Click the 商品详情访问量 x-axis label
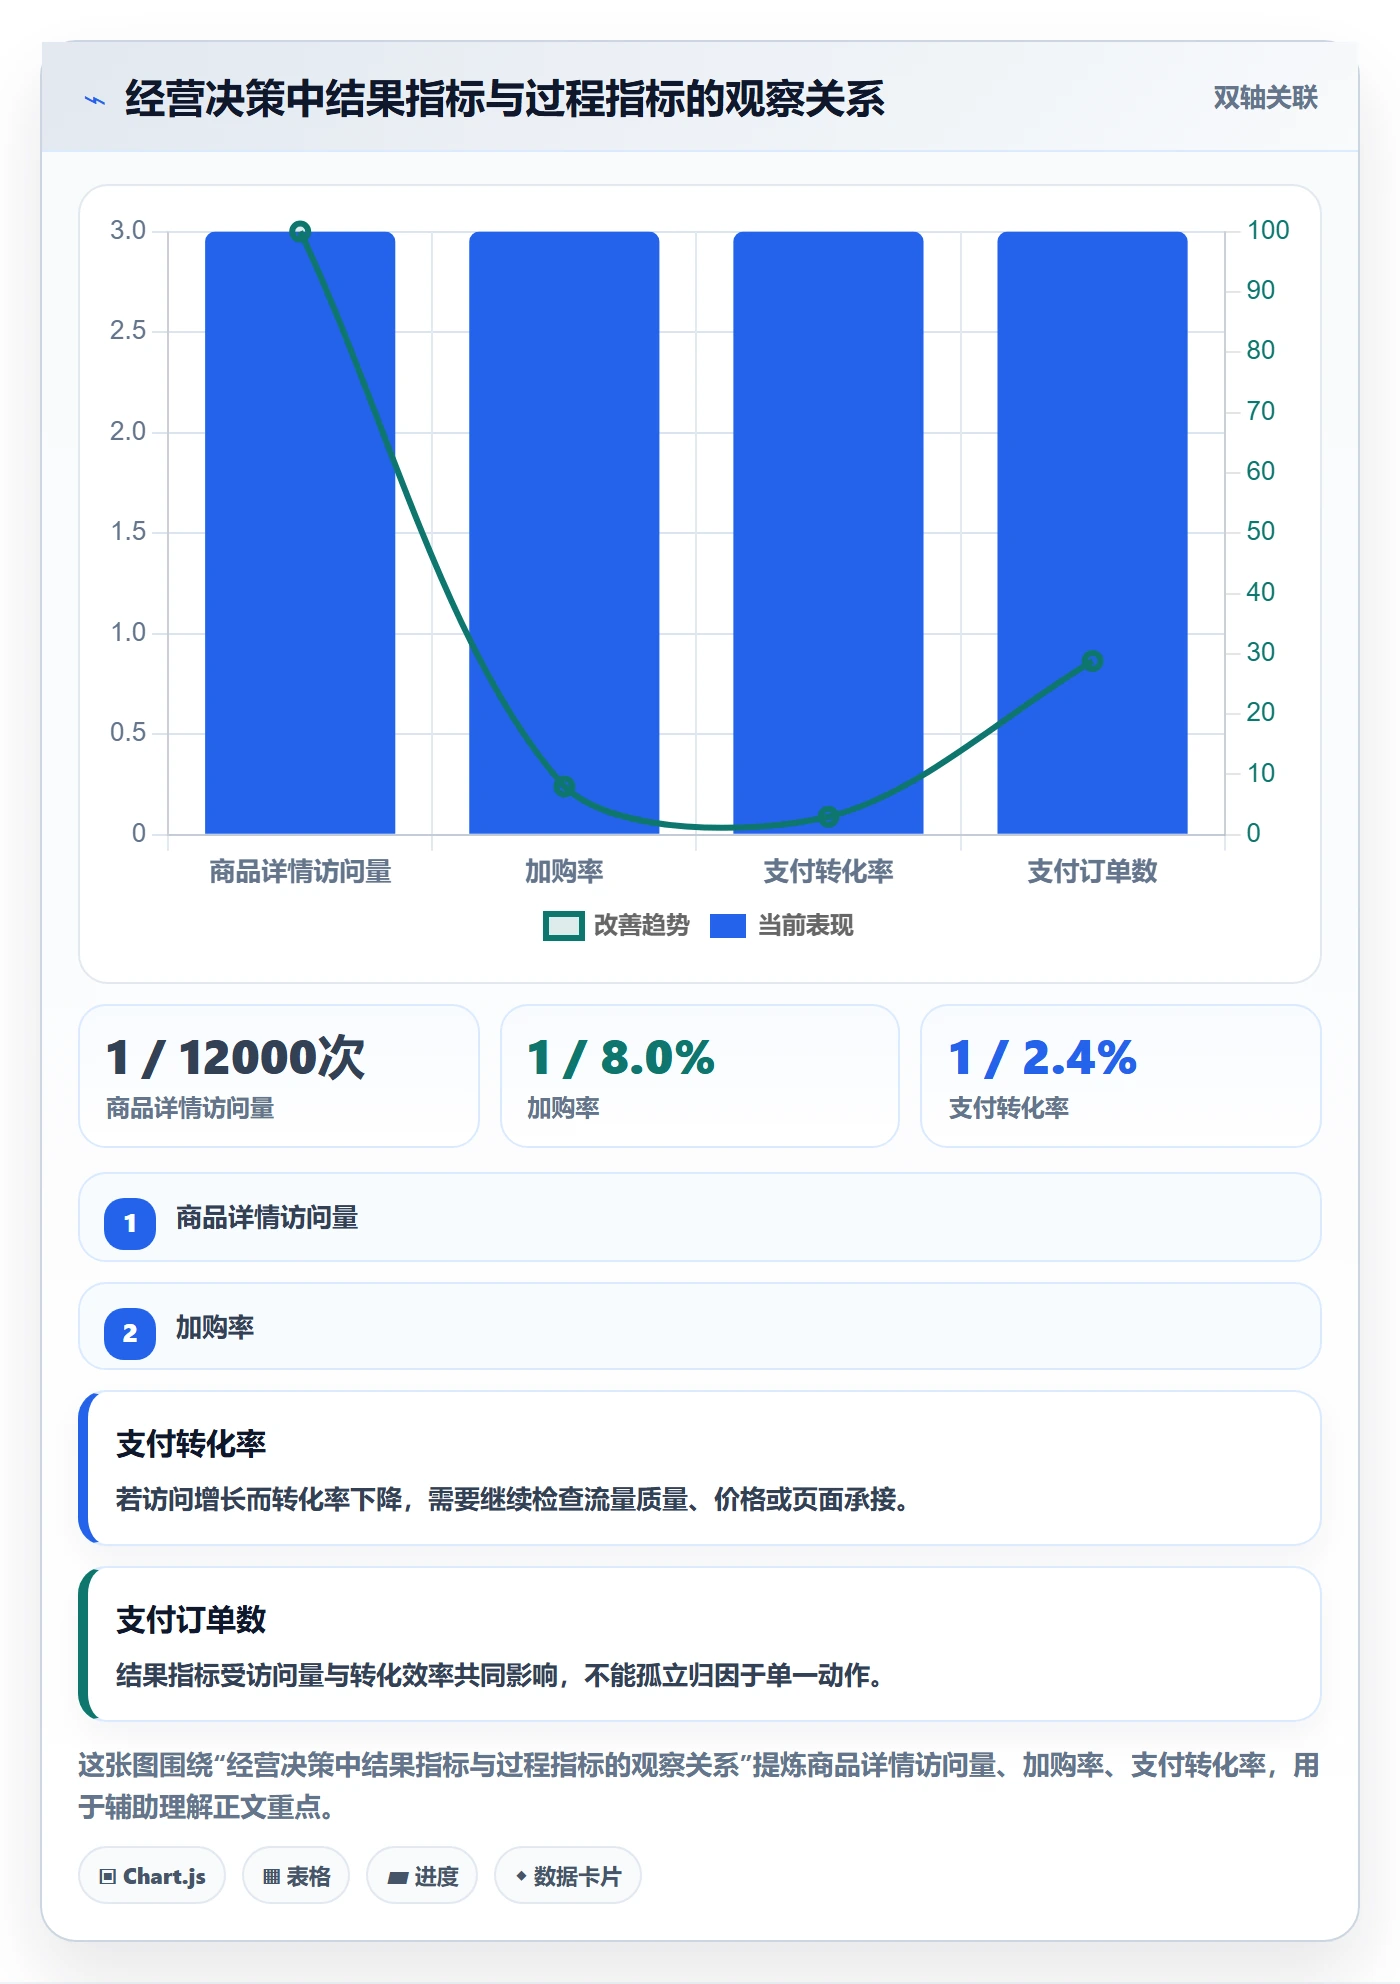Screen dimensions: 1400x1984 (x=300, y=872)
